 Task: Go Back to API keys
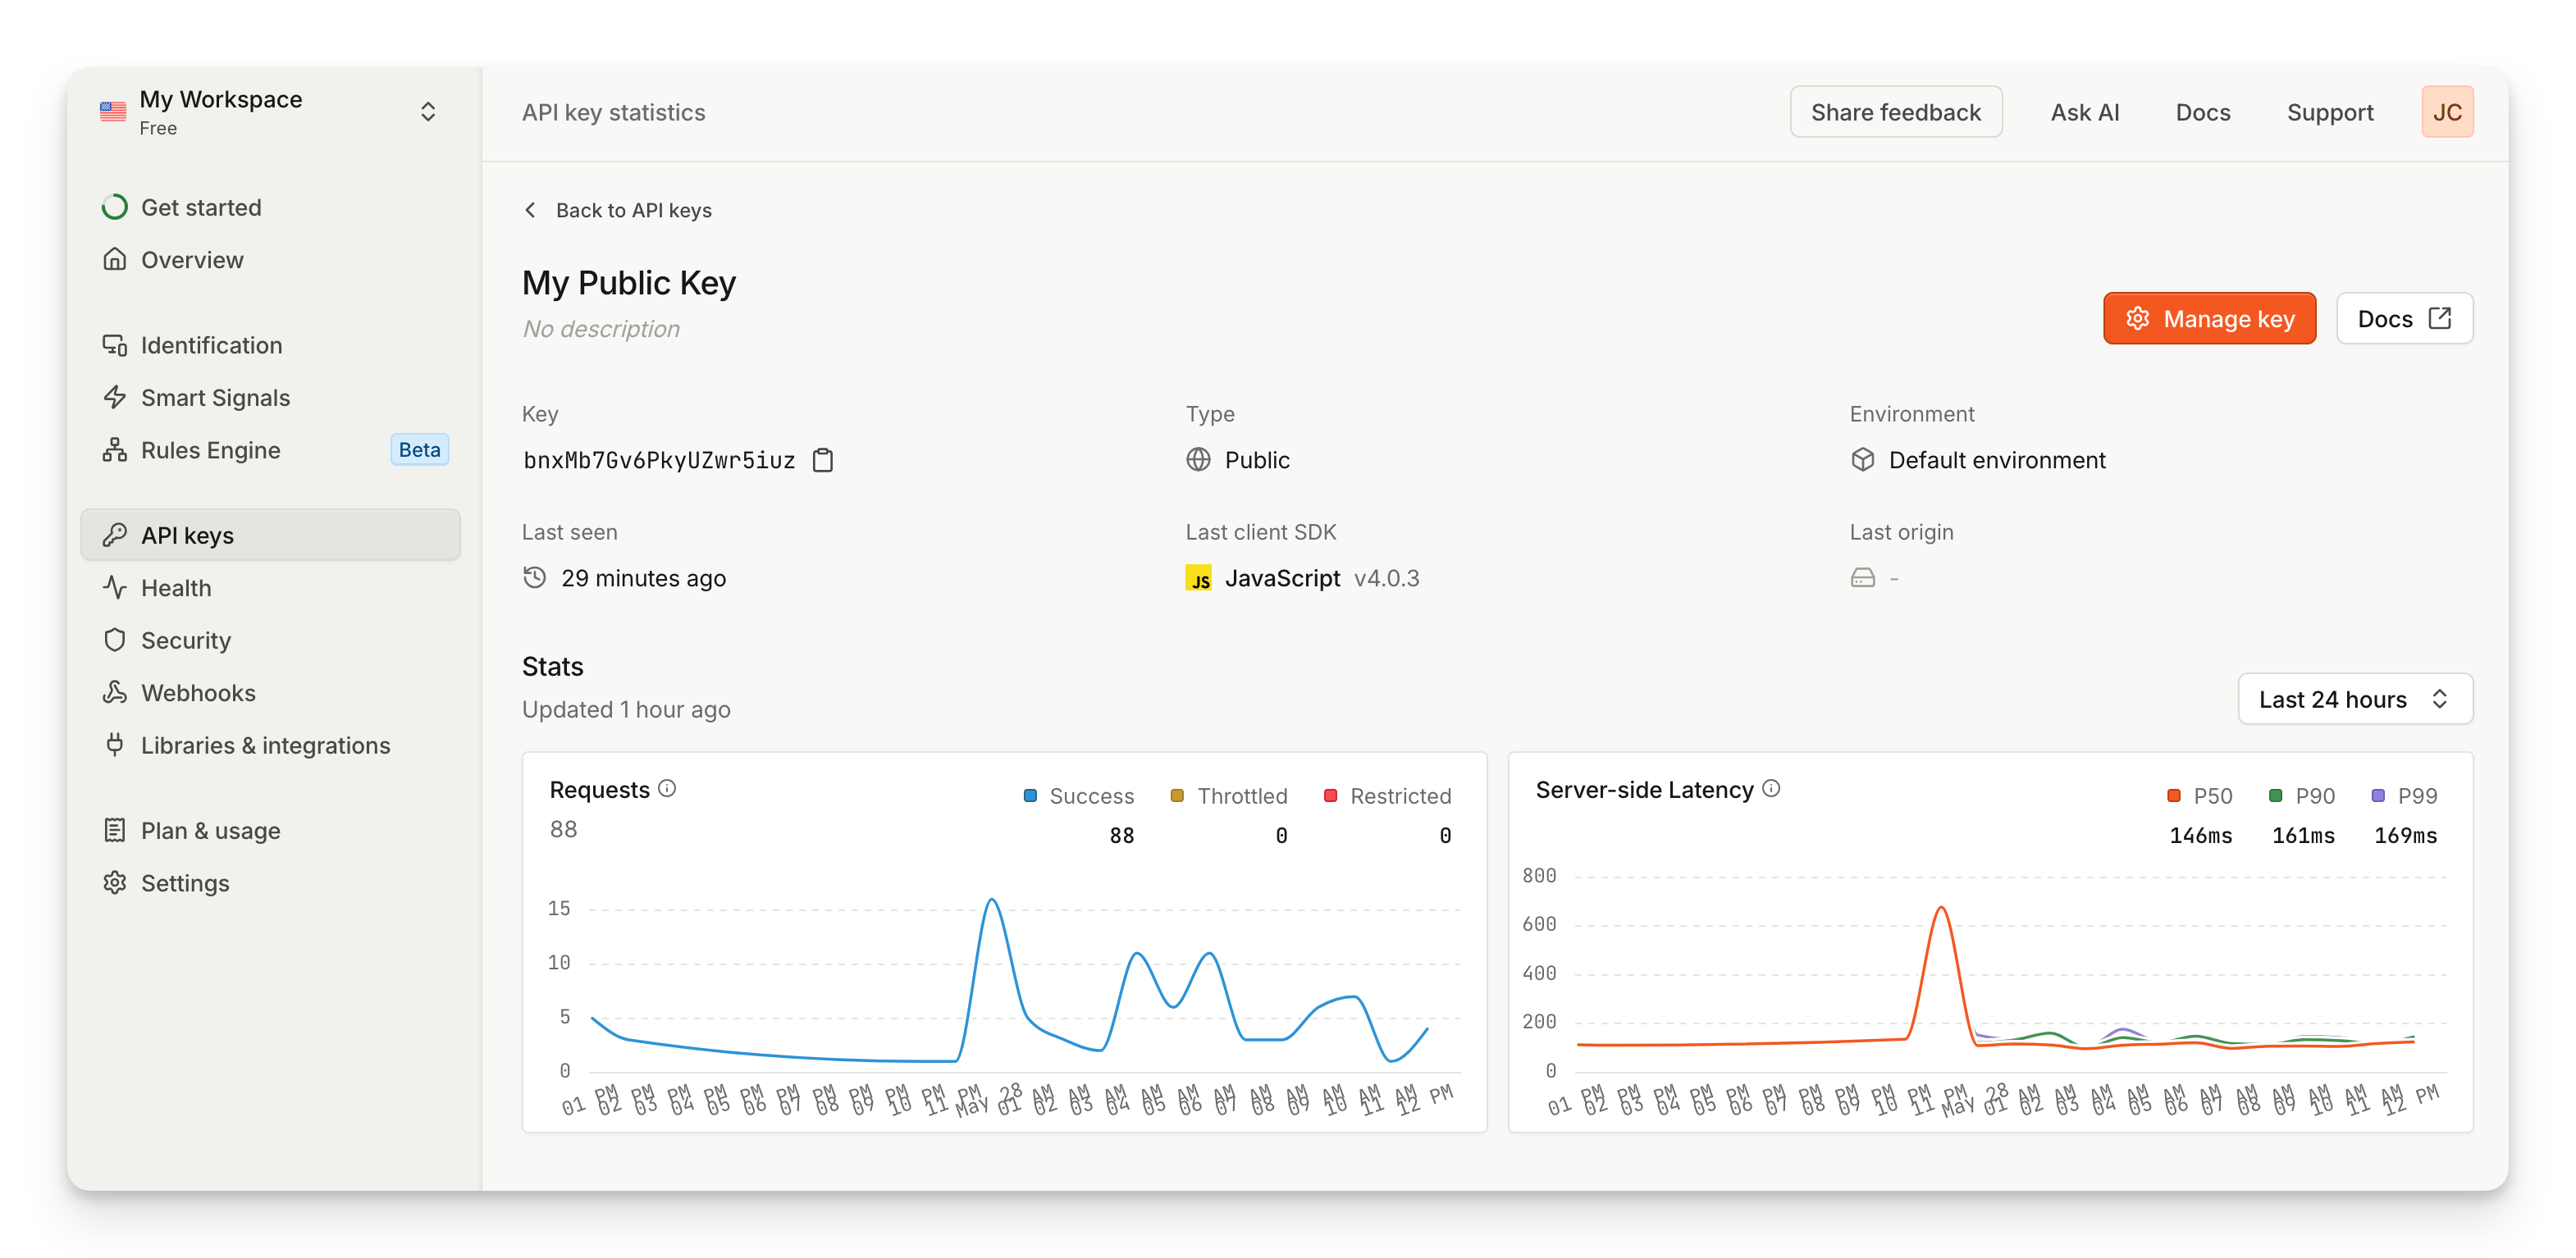[633, 210]
